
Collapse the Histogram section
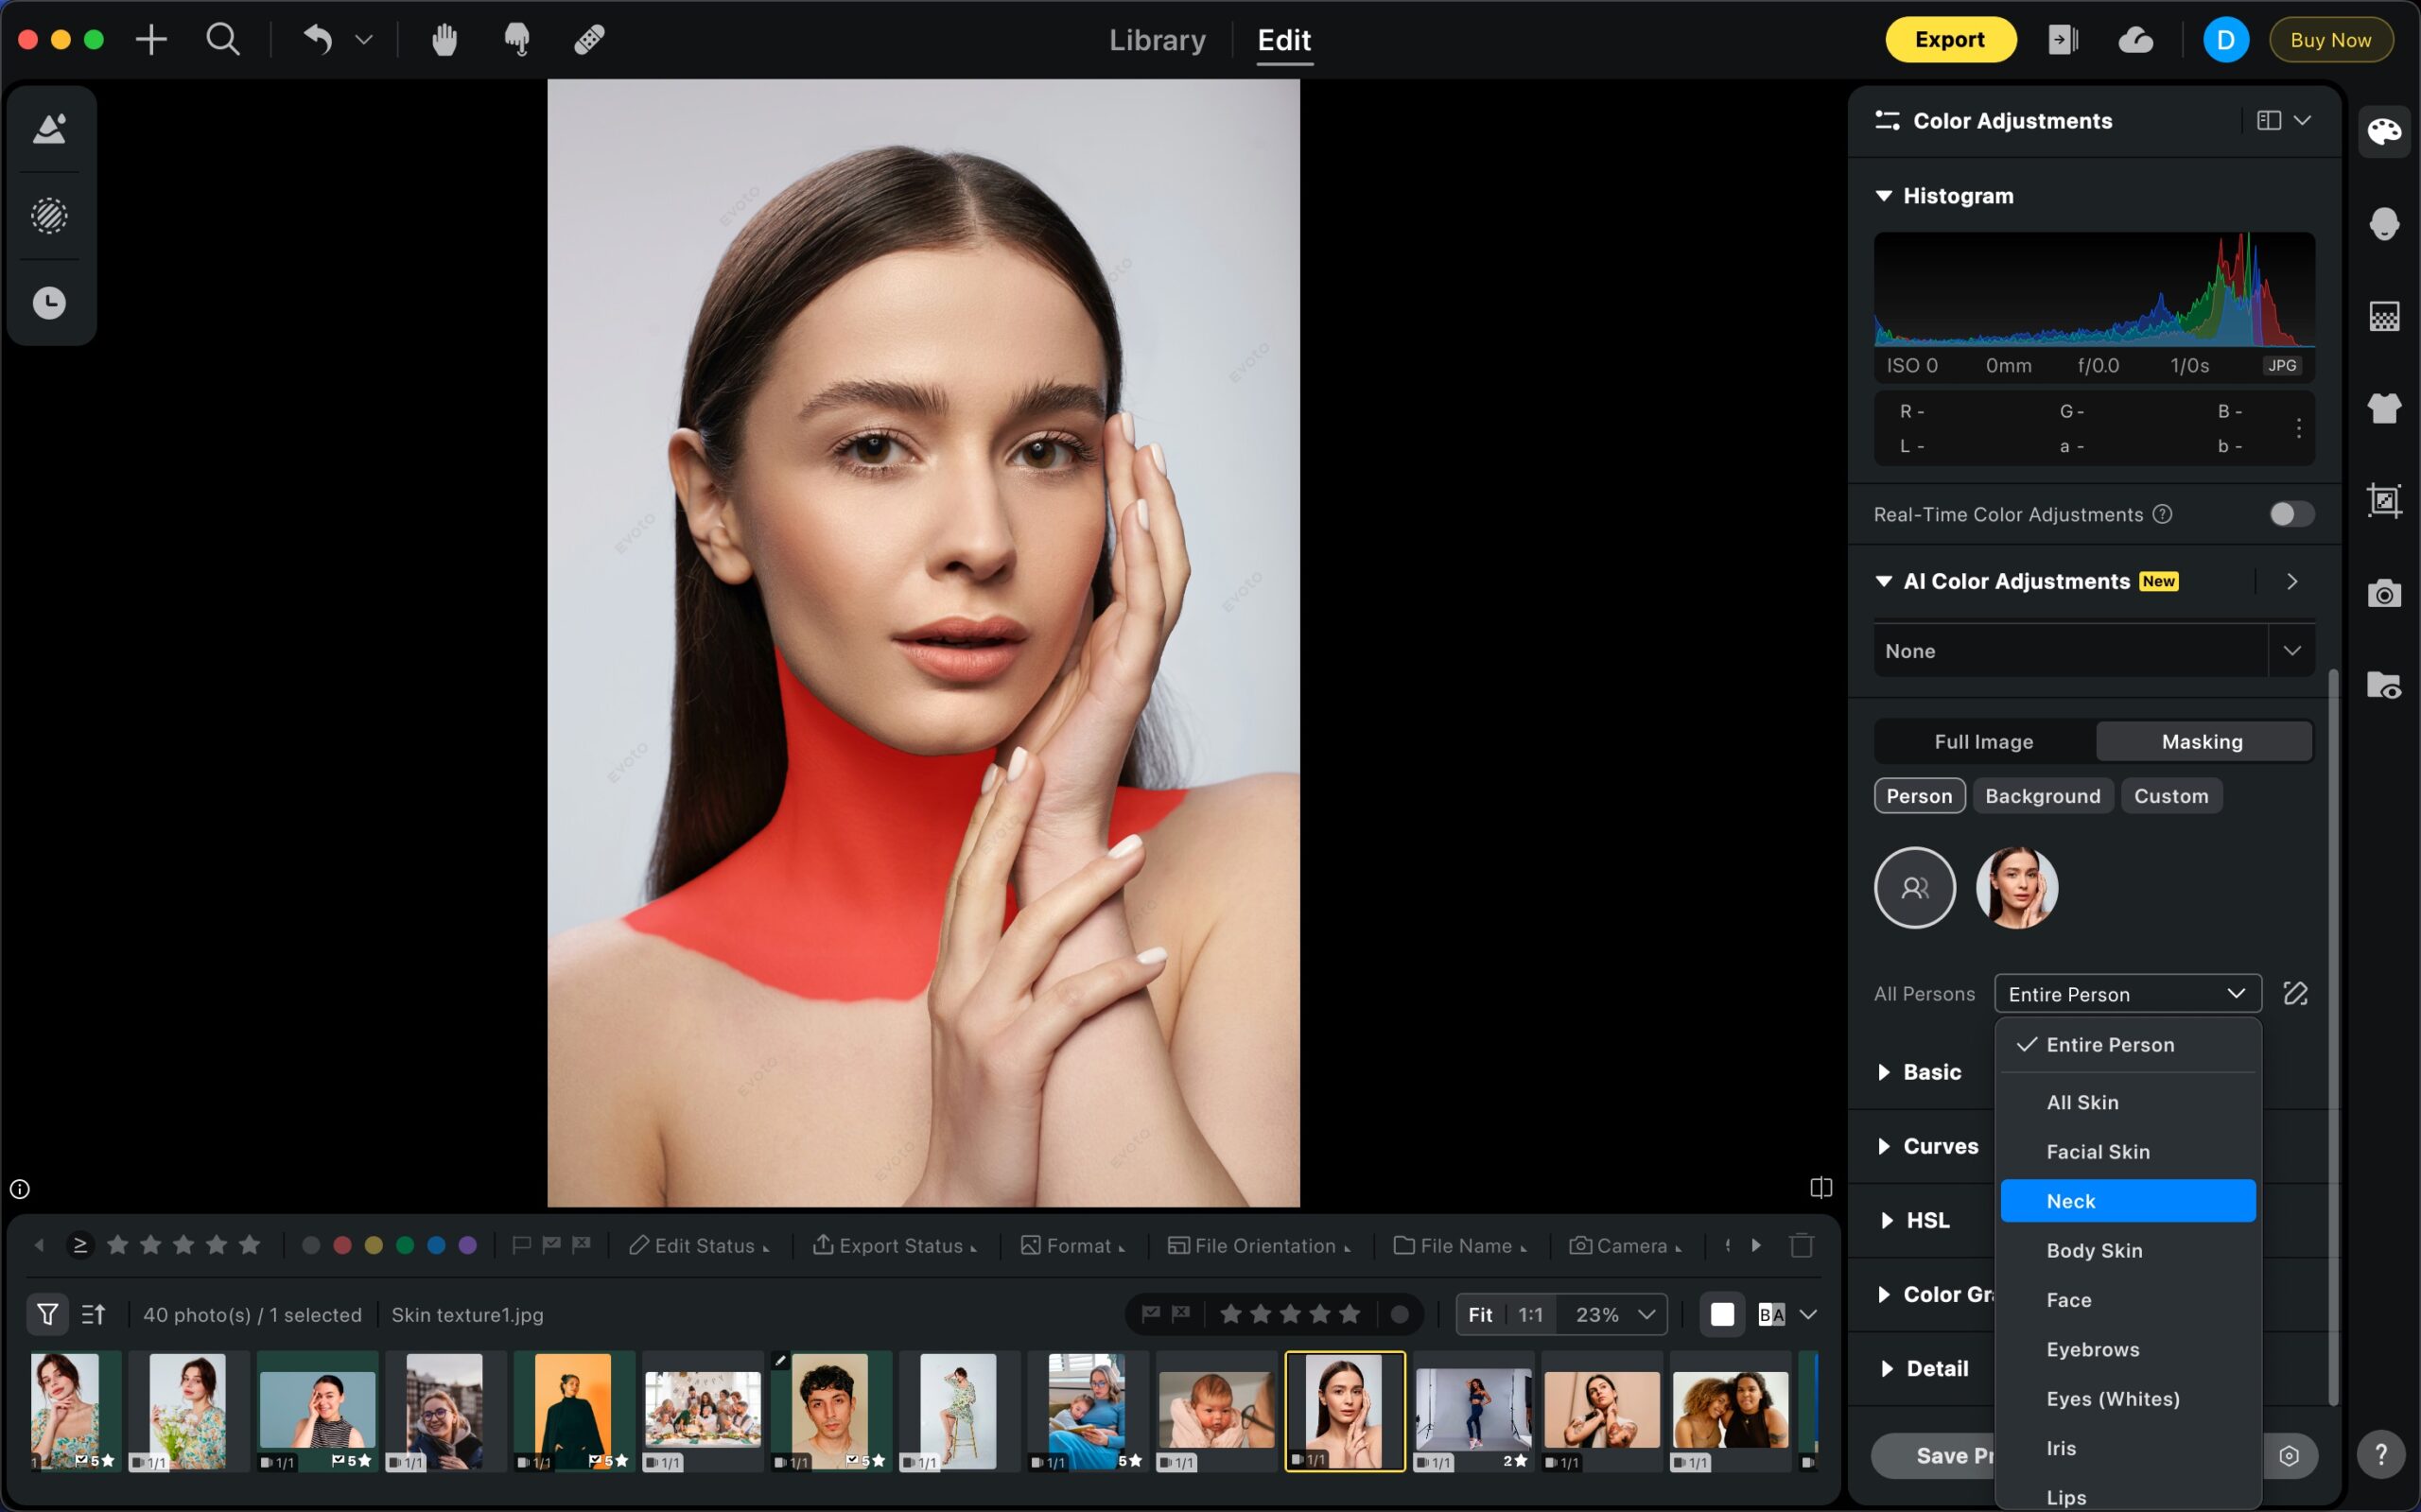[x=1884, y=196]
